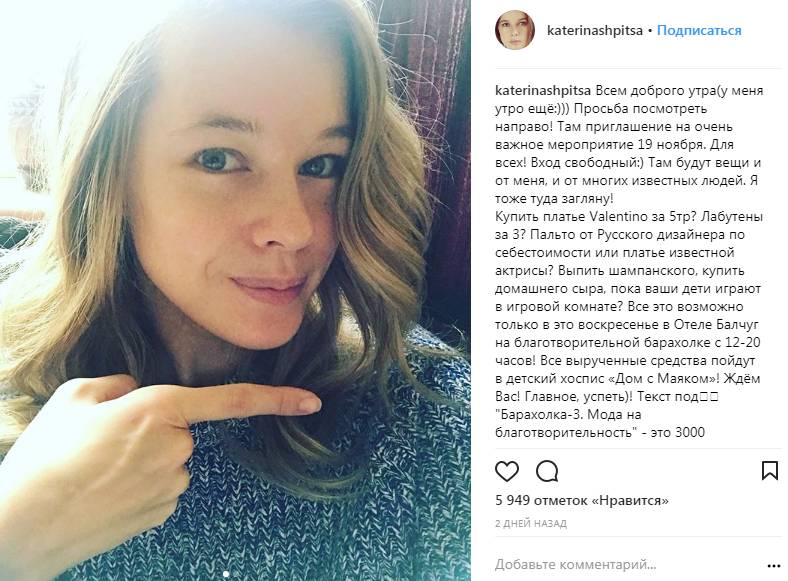
Task: Follow the account via Подписаться
Action: tap(699, 30)
